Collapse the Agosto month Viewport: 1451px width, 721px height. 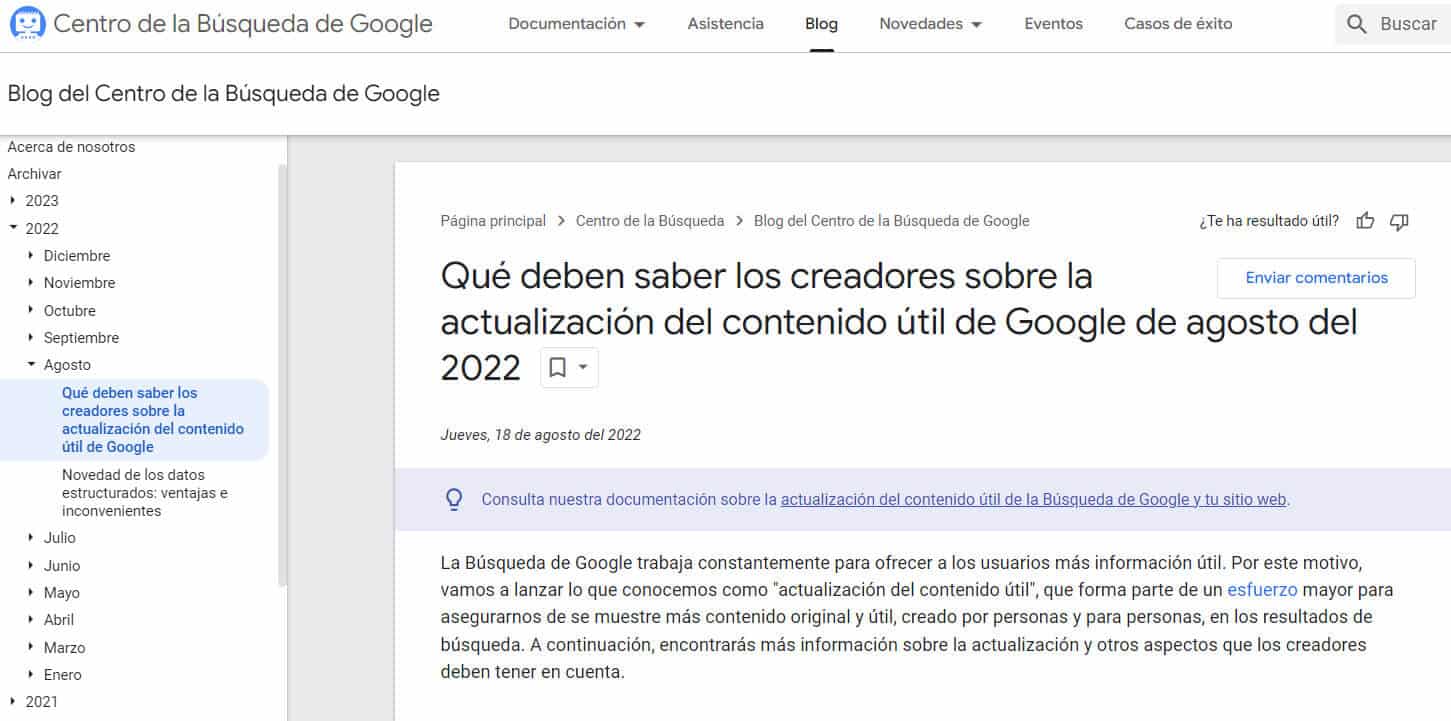click(x=32, y=365)
